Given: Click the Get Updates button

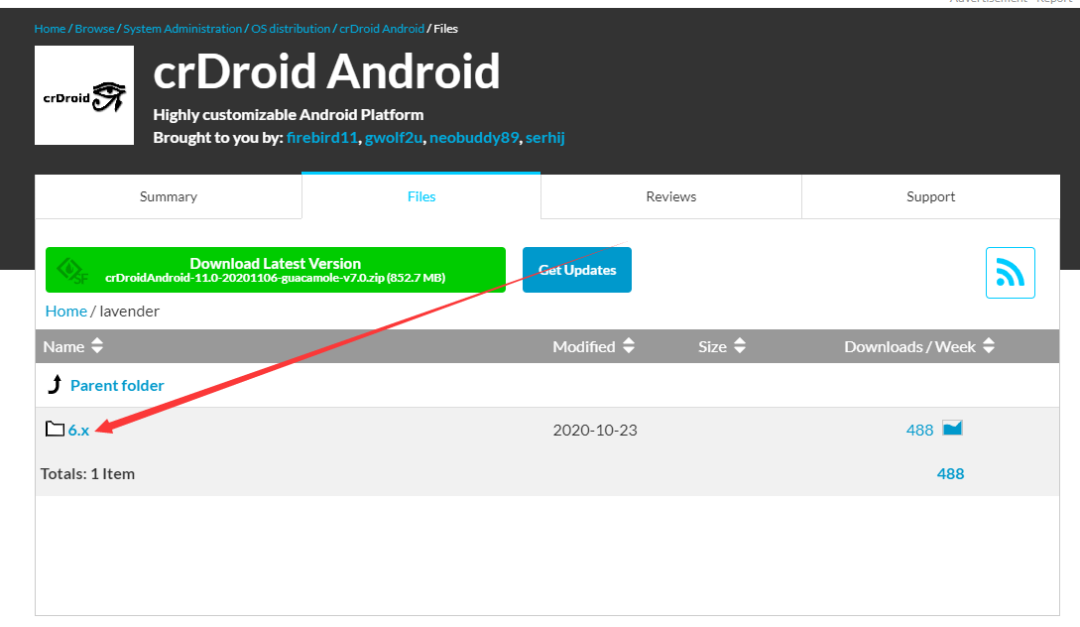Looking at the screenshot, I should coord(577,270).
